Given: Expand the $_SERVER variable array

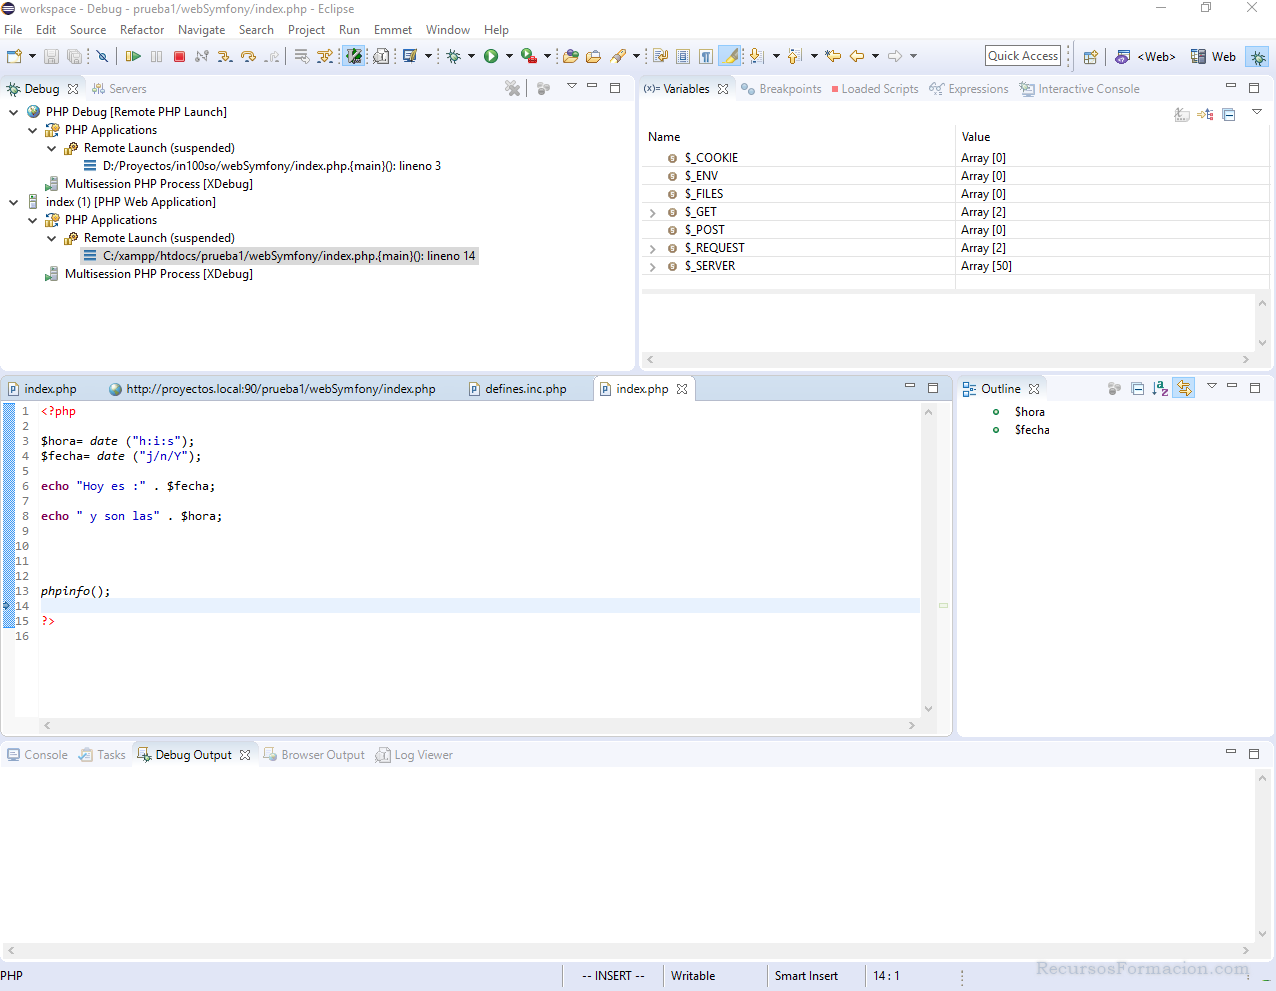Looking at the screenshot, I should [653, 267].
